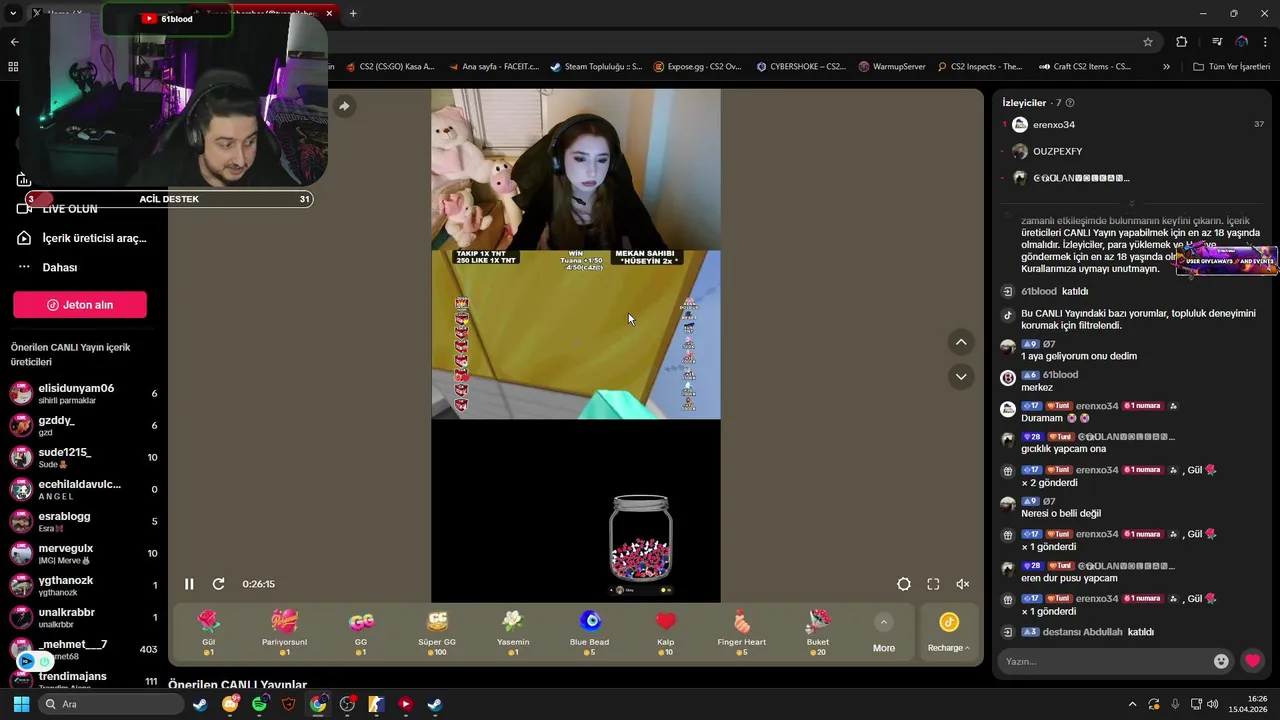This screenshot has height=720, width=1280.
Task: Open merveguIx recommended live stream
Action: (83, 553)
